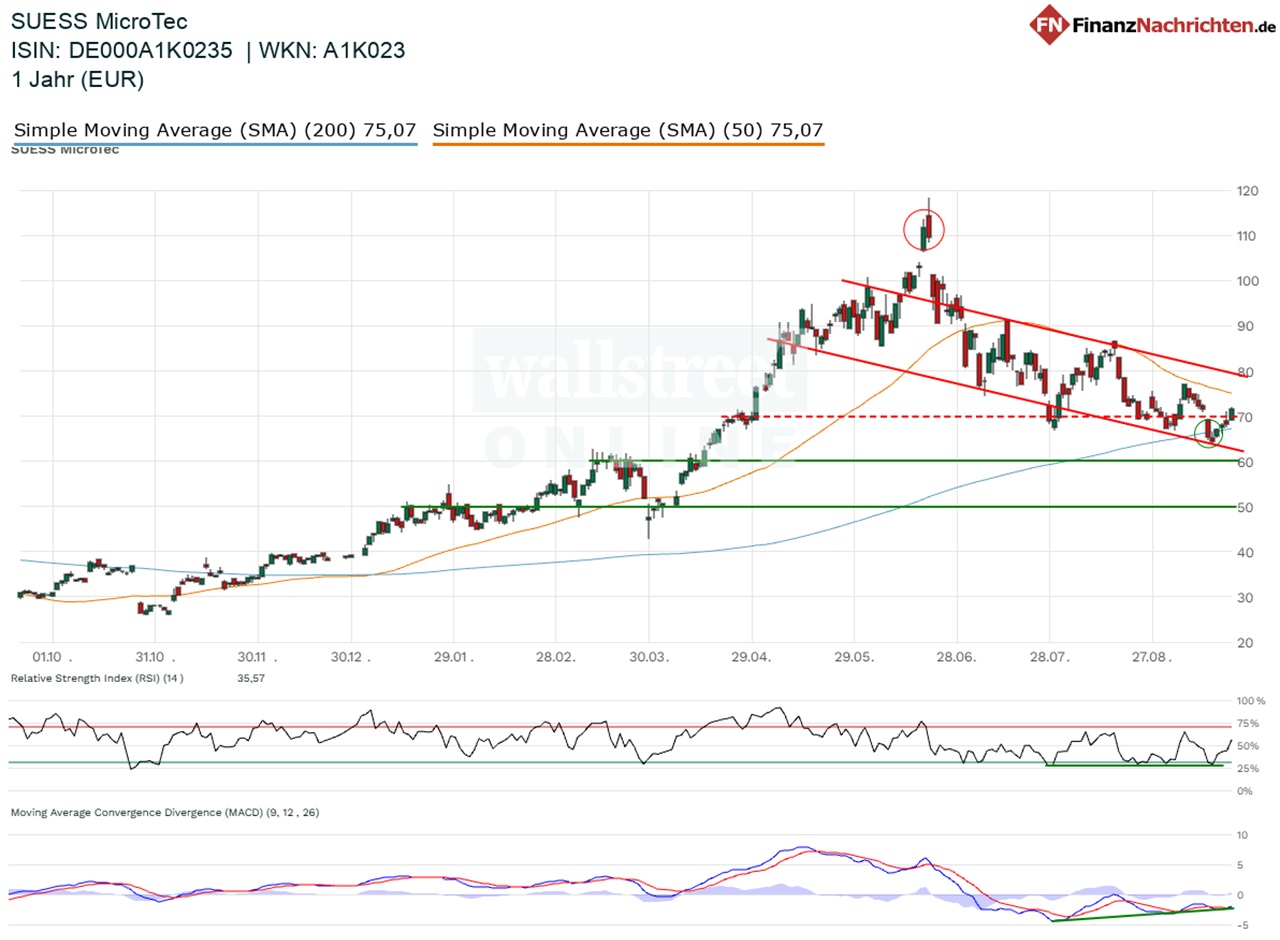
Task: Click the RSI 50% axis label
Action: 1247,746
